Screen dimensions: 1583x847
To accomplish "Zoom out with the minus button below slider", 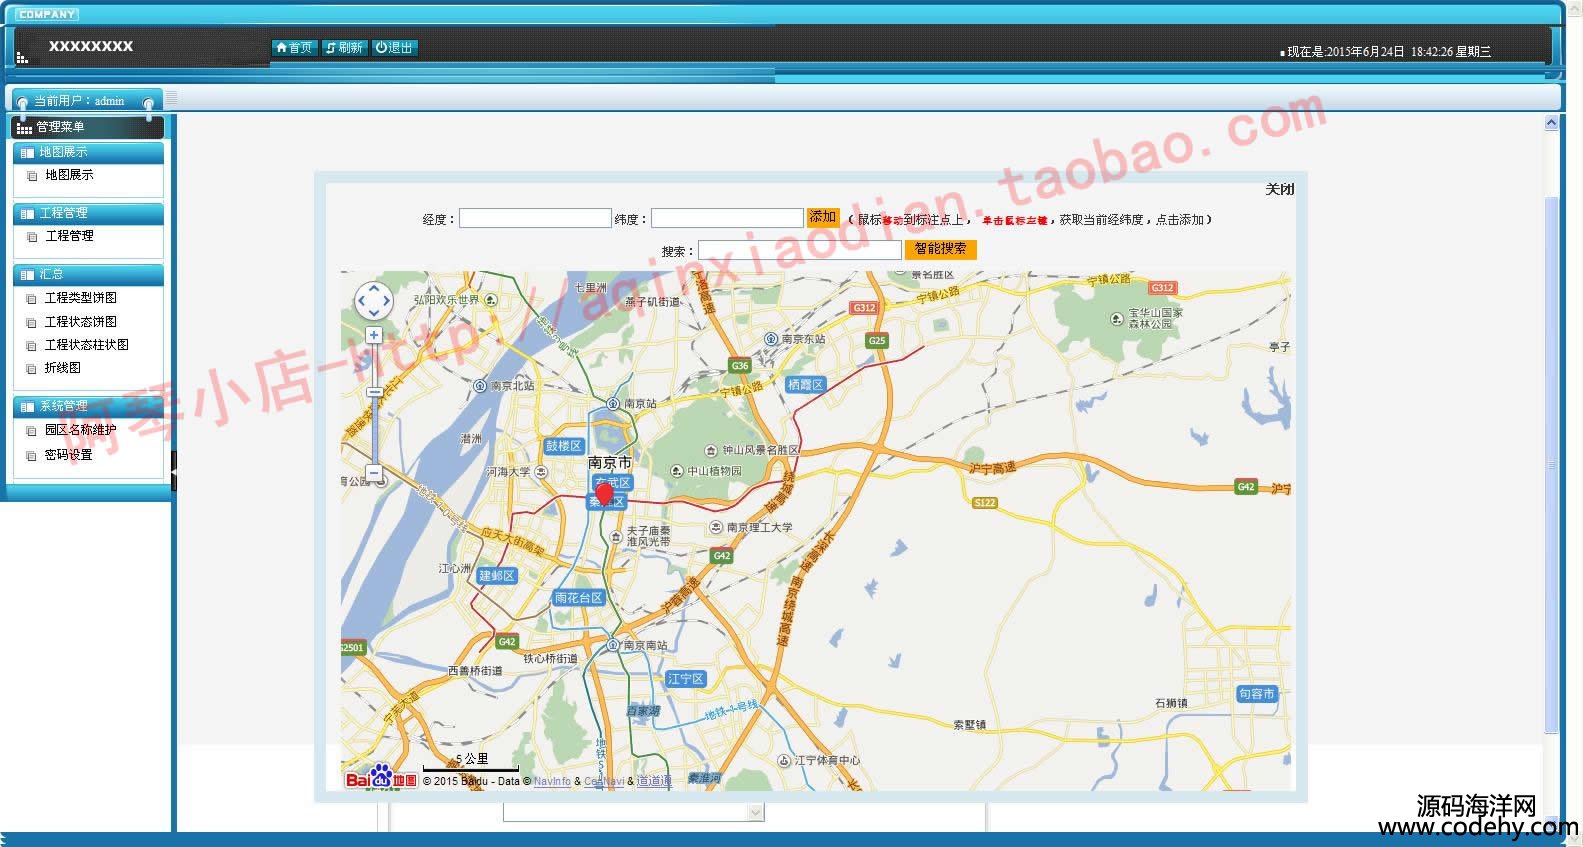I will [374, 472].
